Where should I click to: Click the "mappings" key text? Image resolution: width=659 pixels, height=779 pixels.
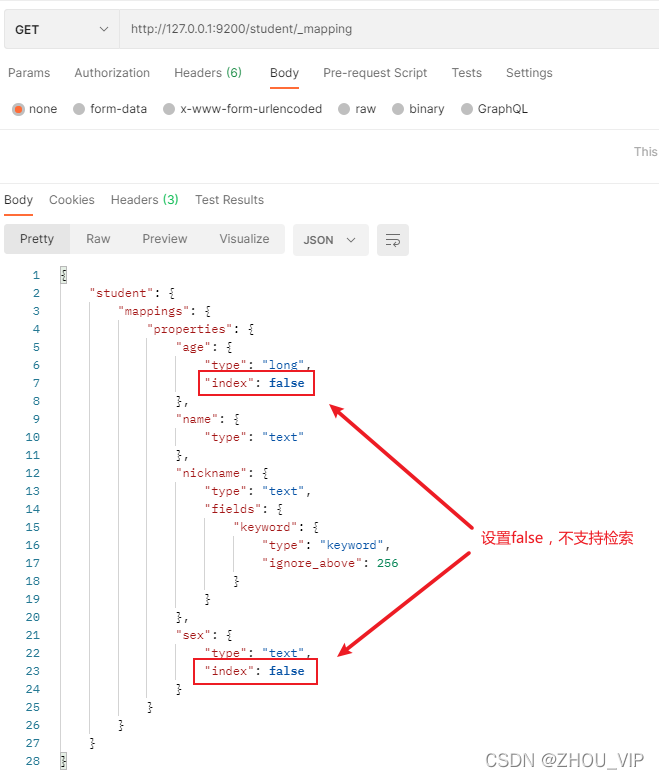coord(154,311)
